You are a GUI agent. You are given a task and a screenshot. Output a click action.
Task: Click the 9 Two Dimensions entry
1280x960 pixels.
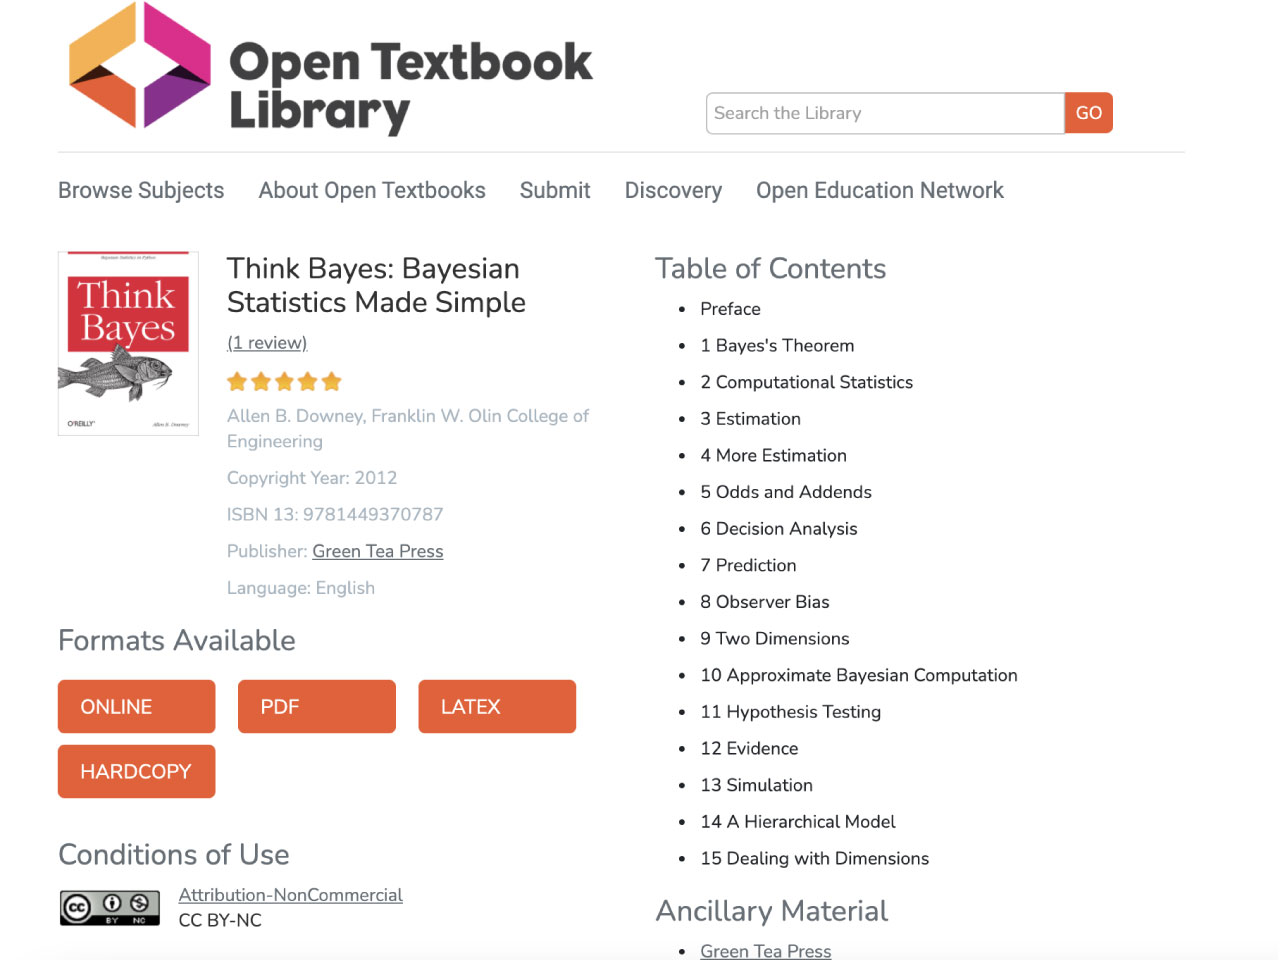tap(775, 638)
